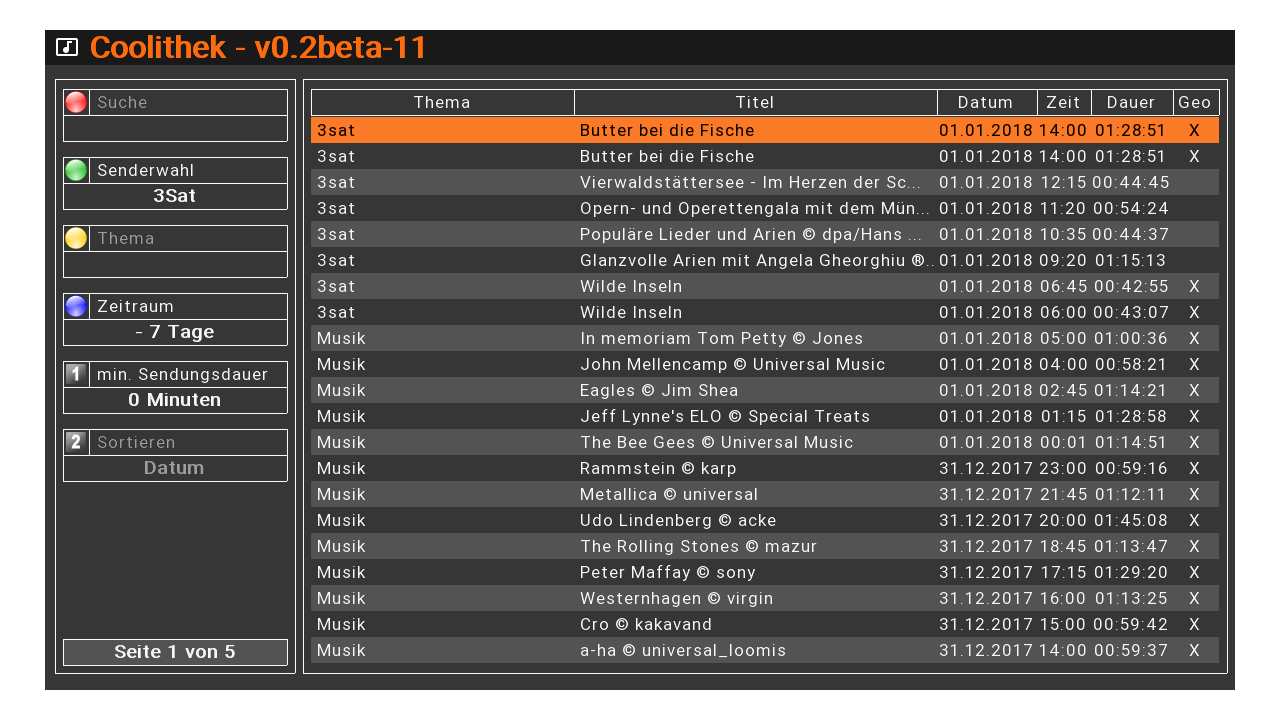This screenshot has height=720, width=1280.
Task: Click the number 2 Sortieren icon
Action: point(76,442)
